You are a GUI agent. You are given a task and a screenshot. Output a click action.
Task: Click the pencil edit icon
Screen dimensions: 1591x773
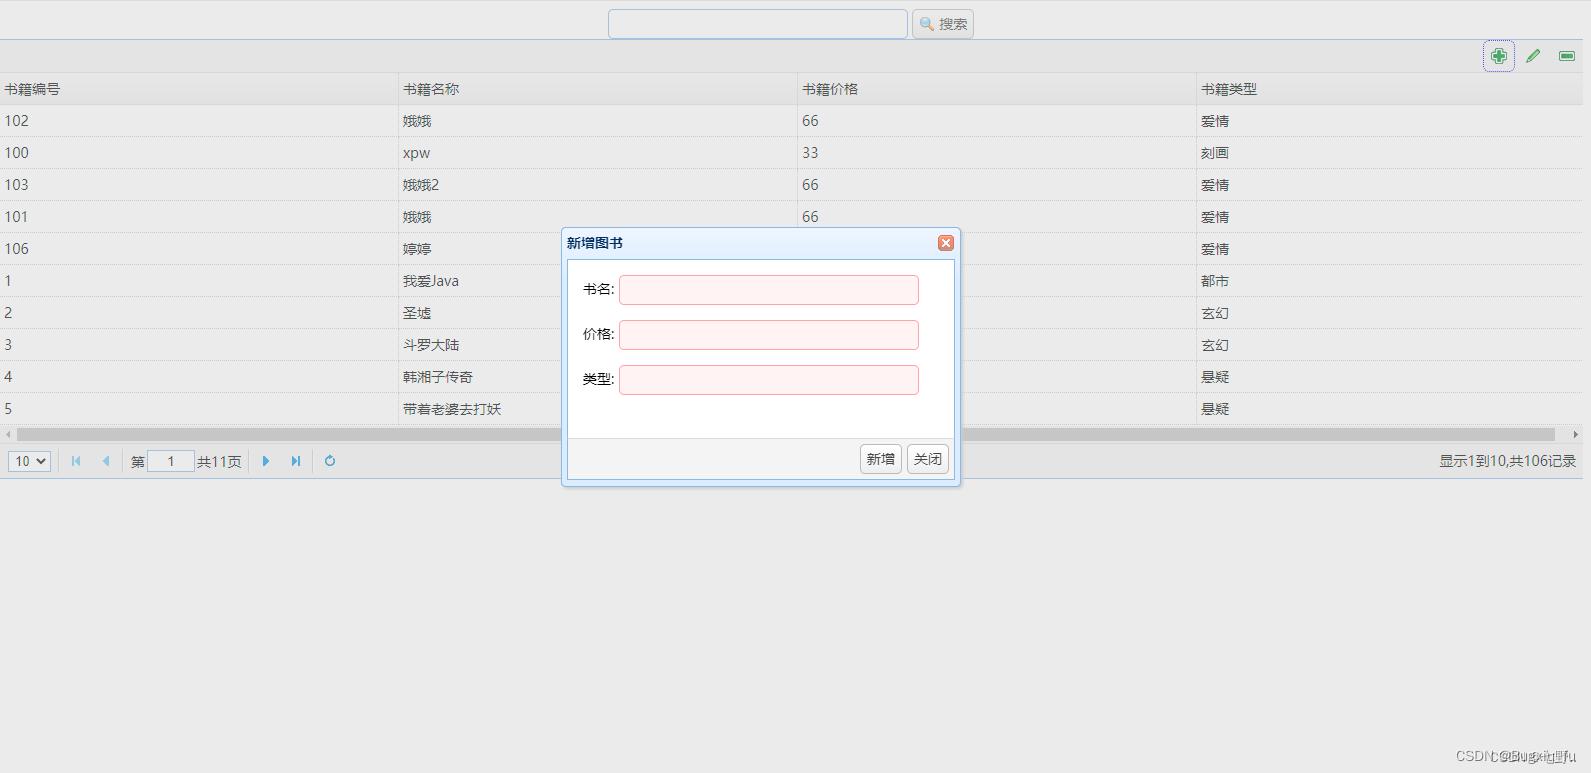(x=1533, y=56)
